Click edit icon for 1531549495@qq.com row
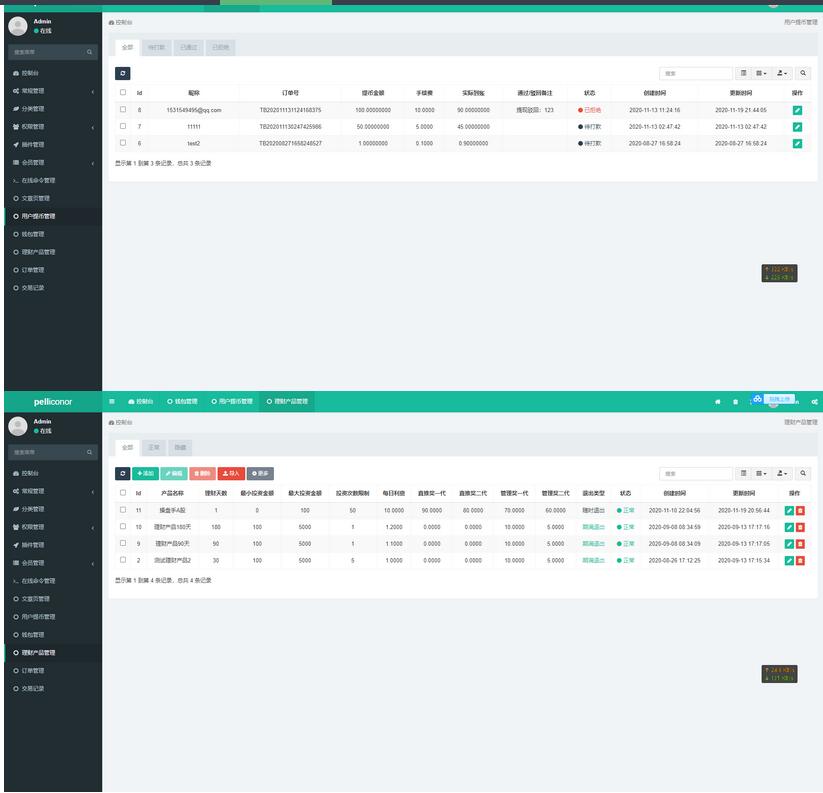This screenshot has width=823, height=793. tap(797, 110)
